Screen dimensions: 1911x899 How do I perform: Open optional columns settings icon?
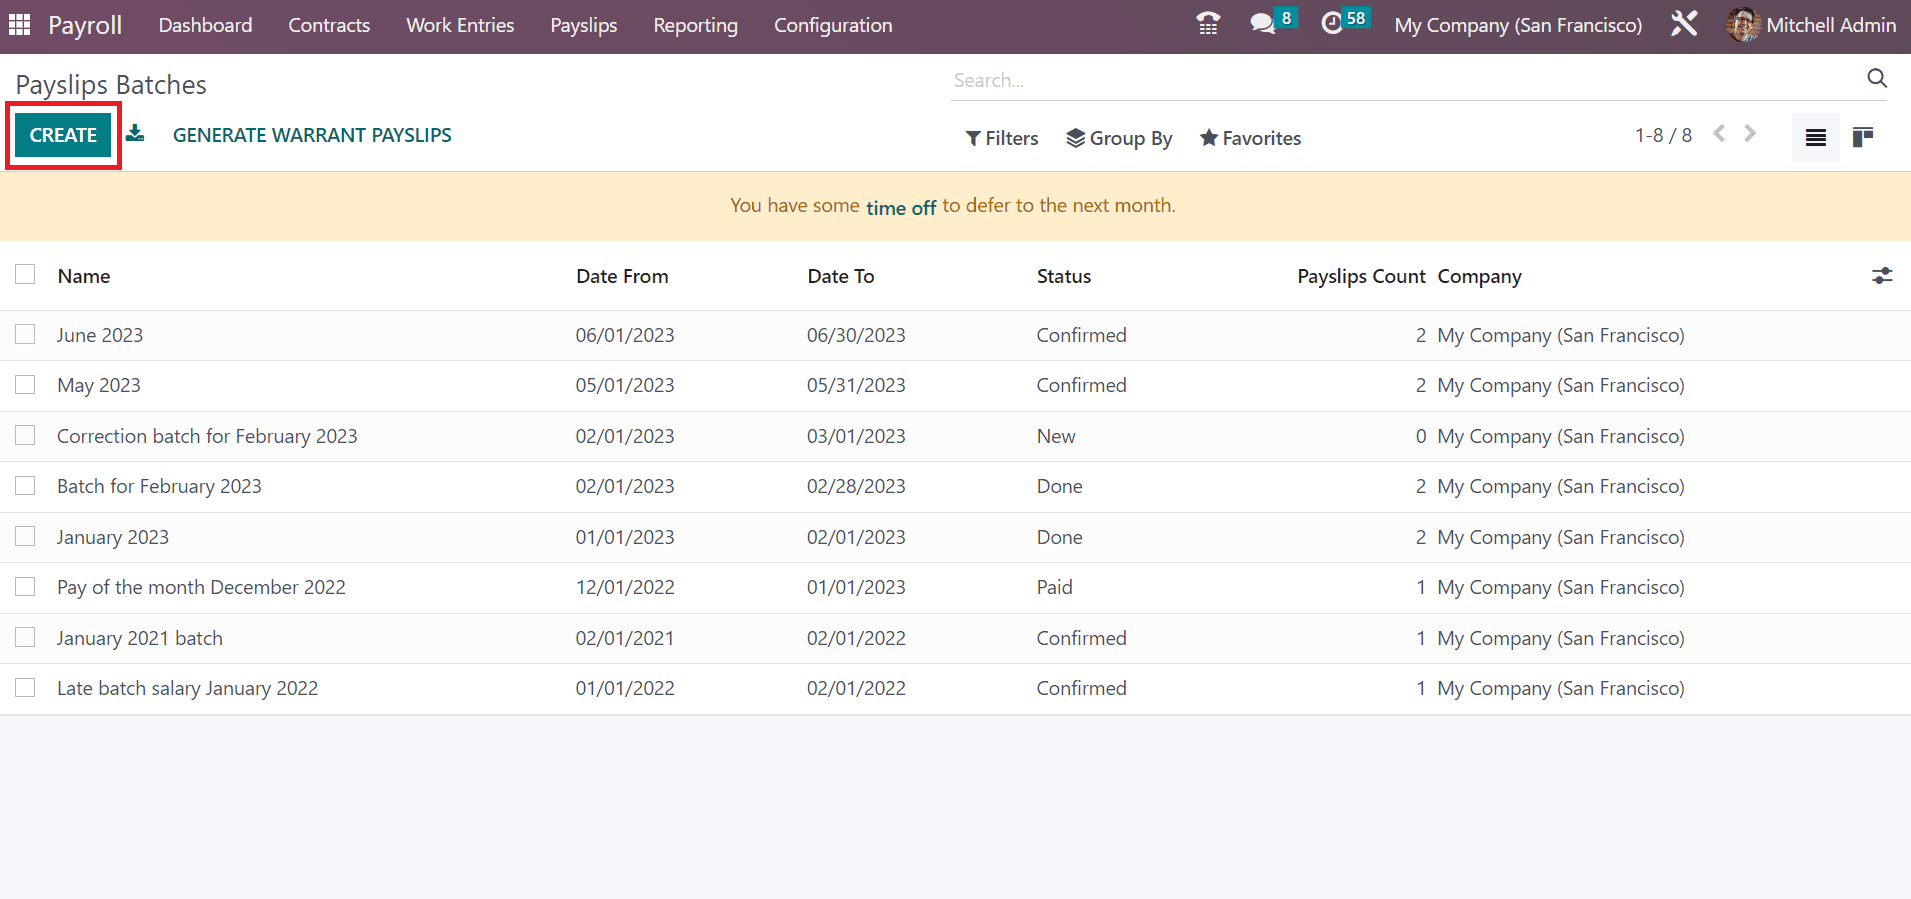(1882, 276)
